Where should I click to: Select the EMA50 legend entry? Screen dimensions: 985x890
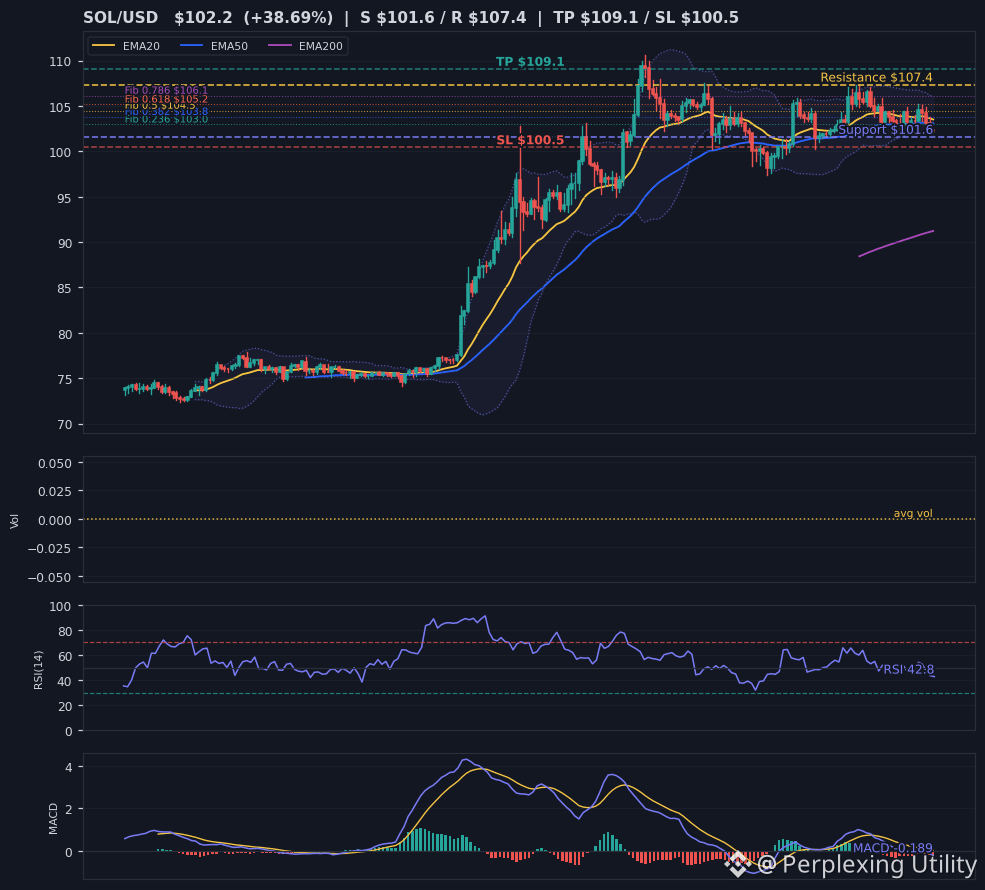(x=214, y=46)
